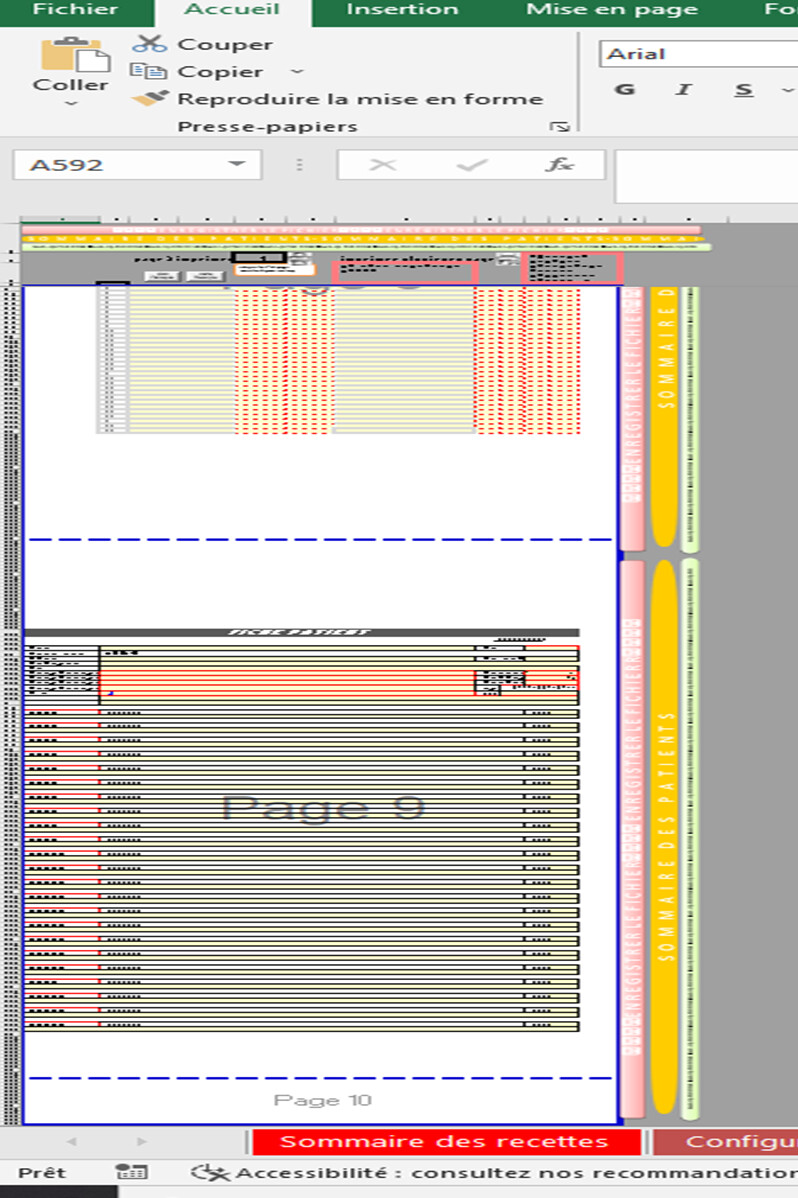Select the Reproduire la mise en forme paintbrush
The width and height of the screenshot is (798, 1198).
click(151, 99)
